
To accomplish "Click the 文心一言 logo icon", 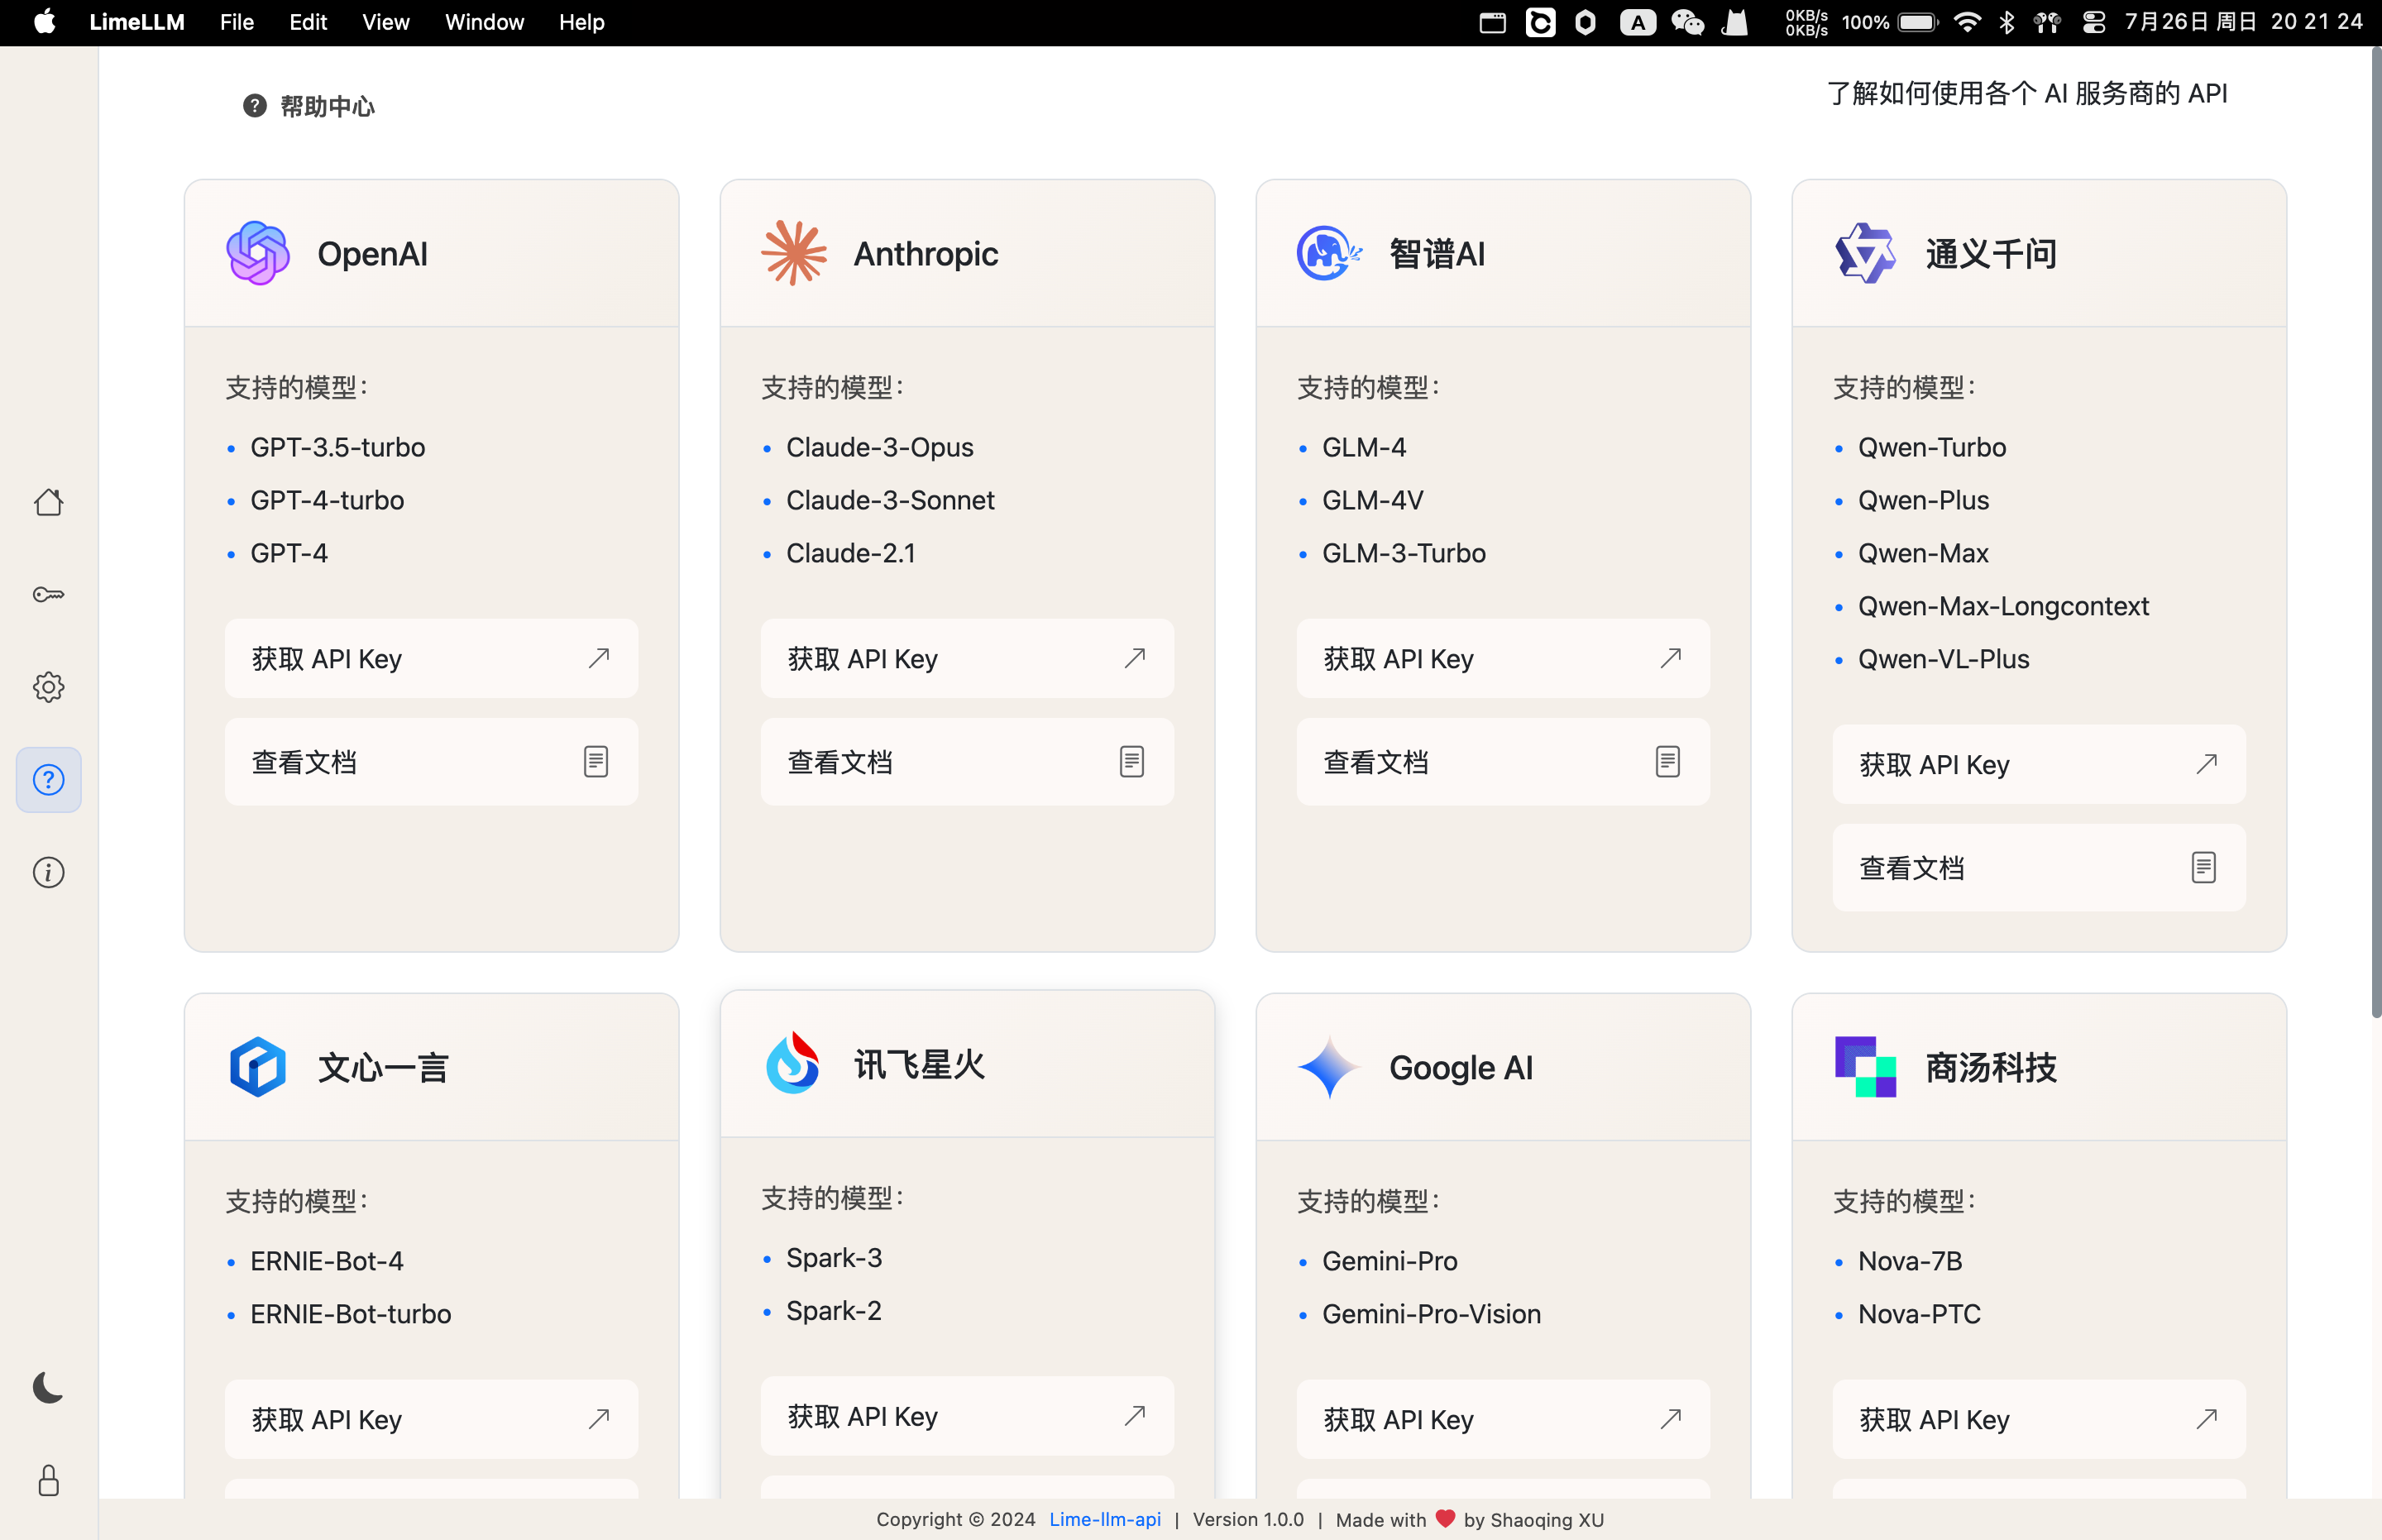I will click(x=258, y=1067).
